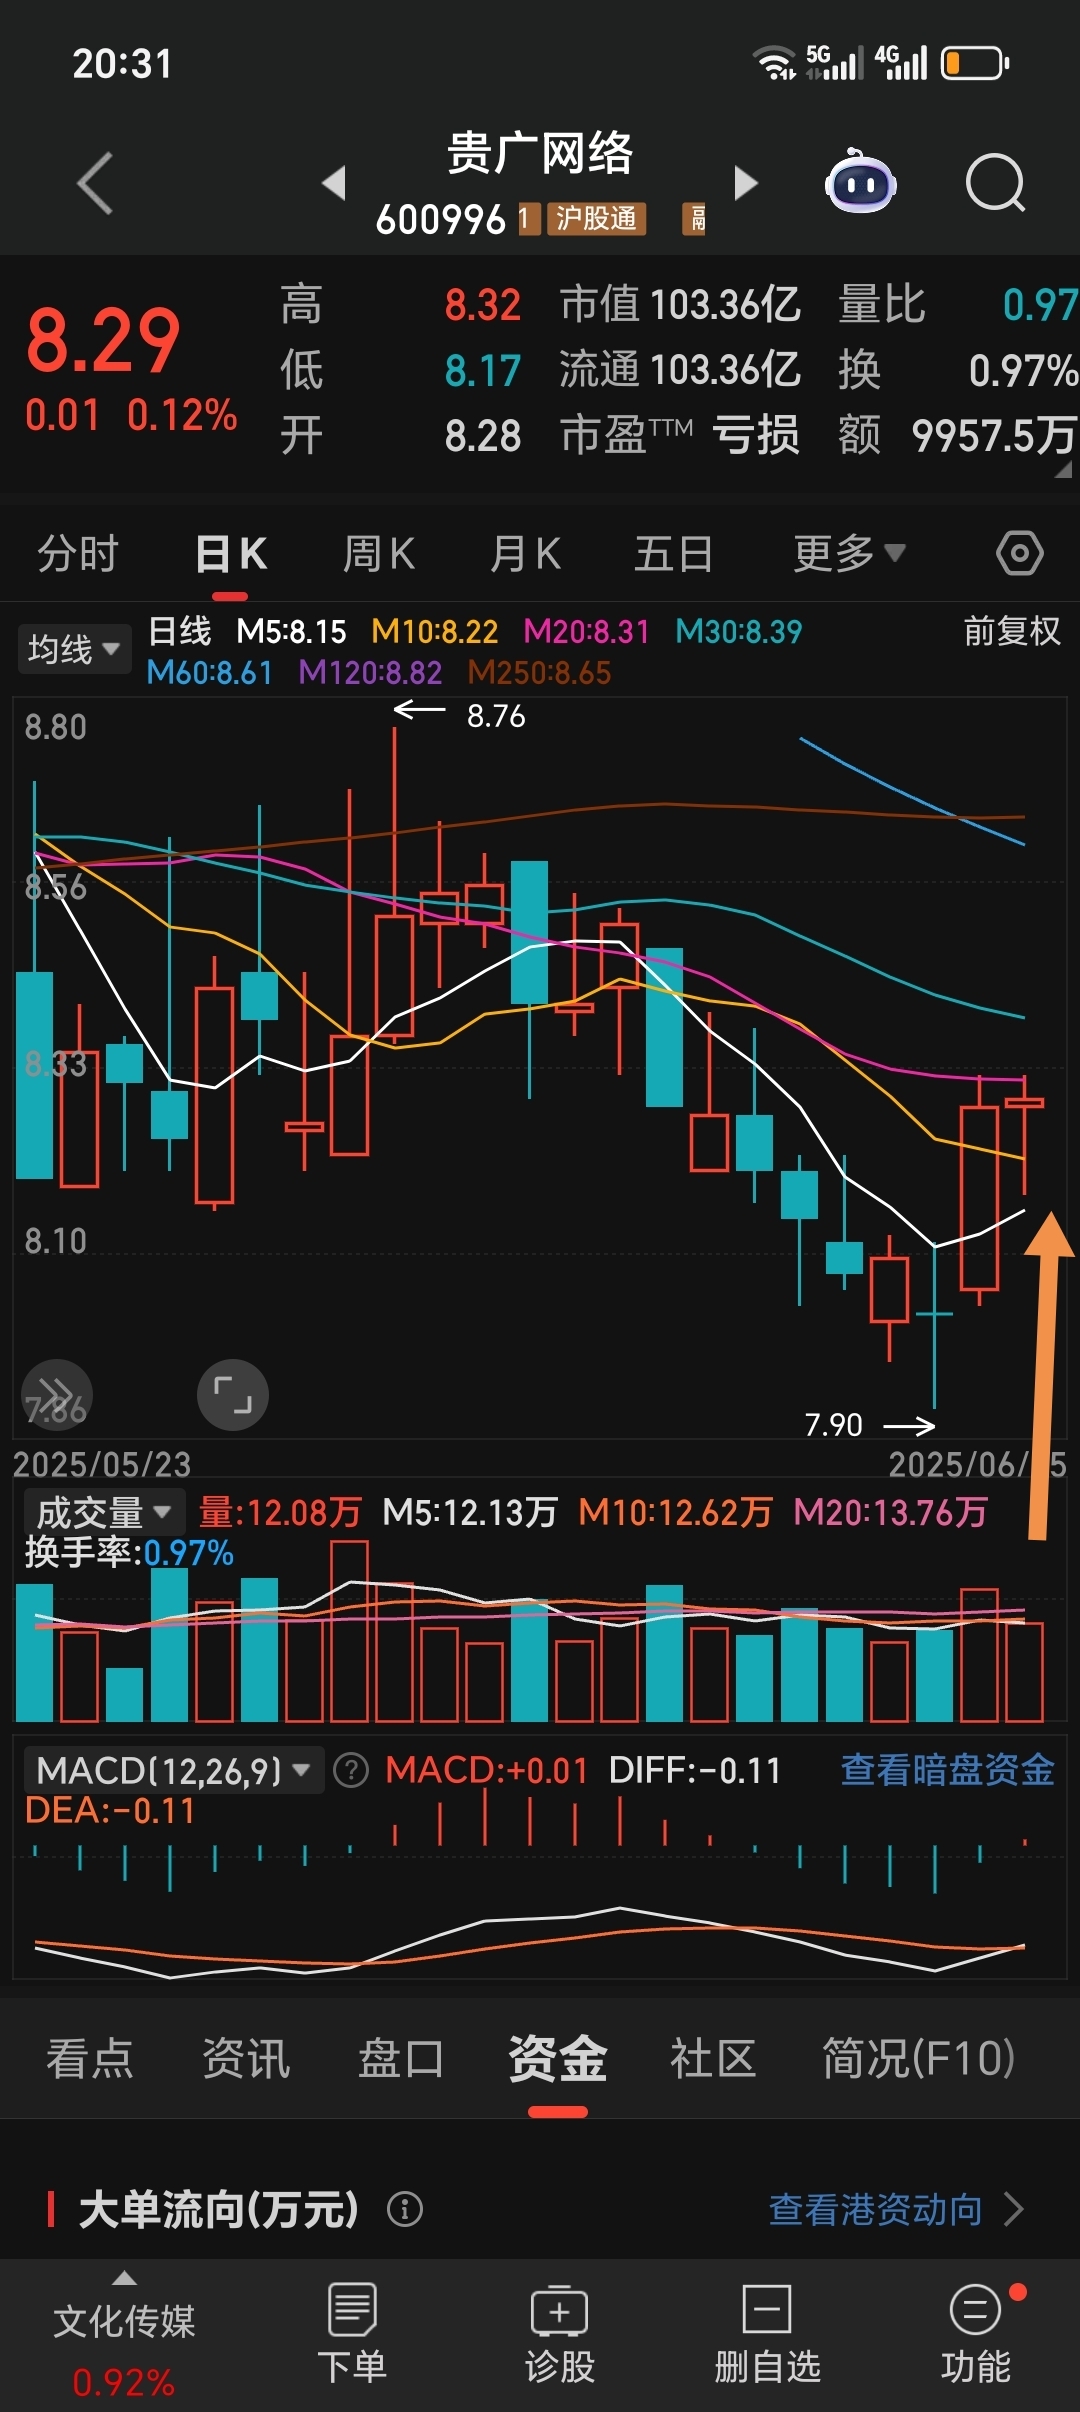Select the 日K tab

click(230, 553)
